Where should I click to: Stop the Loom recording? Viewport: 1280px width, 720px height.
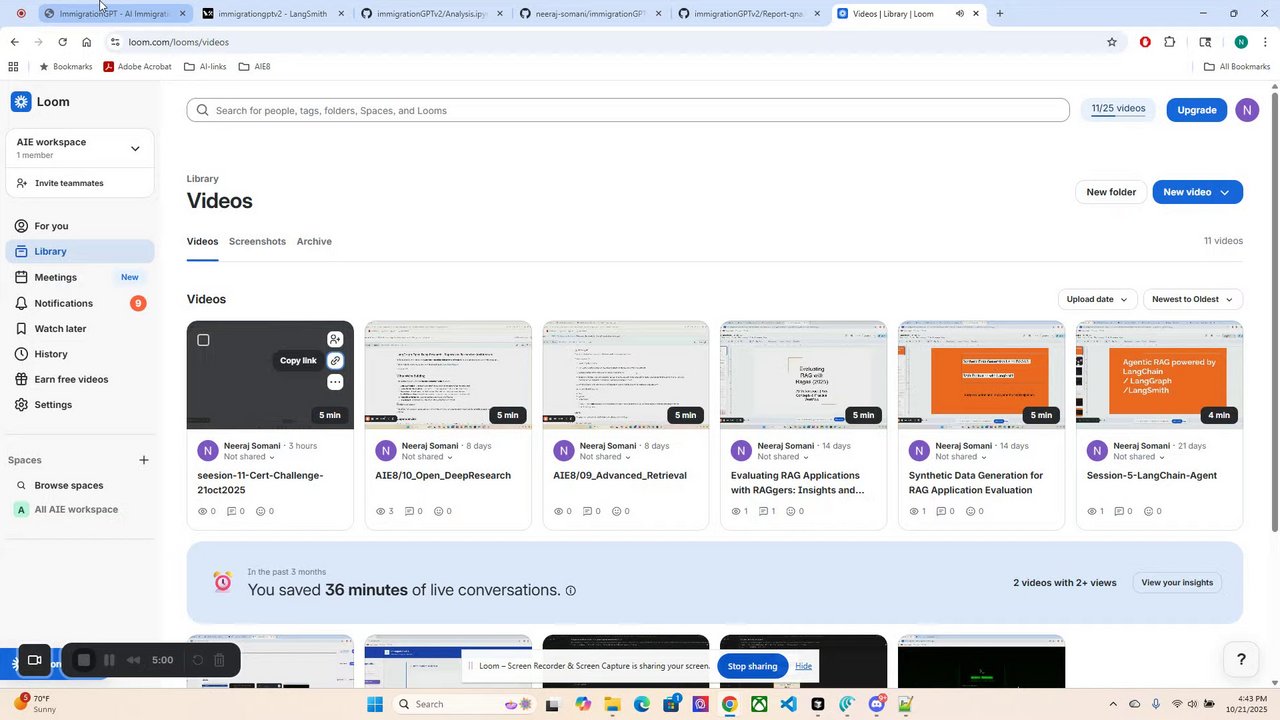click(x=84, y=660)
